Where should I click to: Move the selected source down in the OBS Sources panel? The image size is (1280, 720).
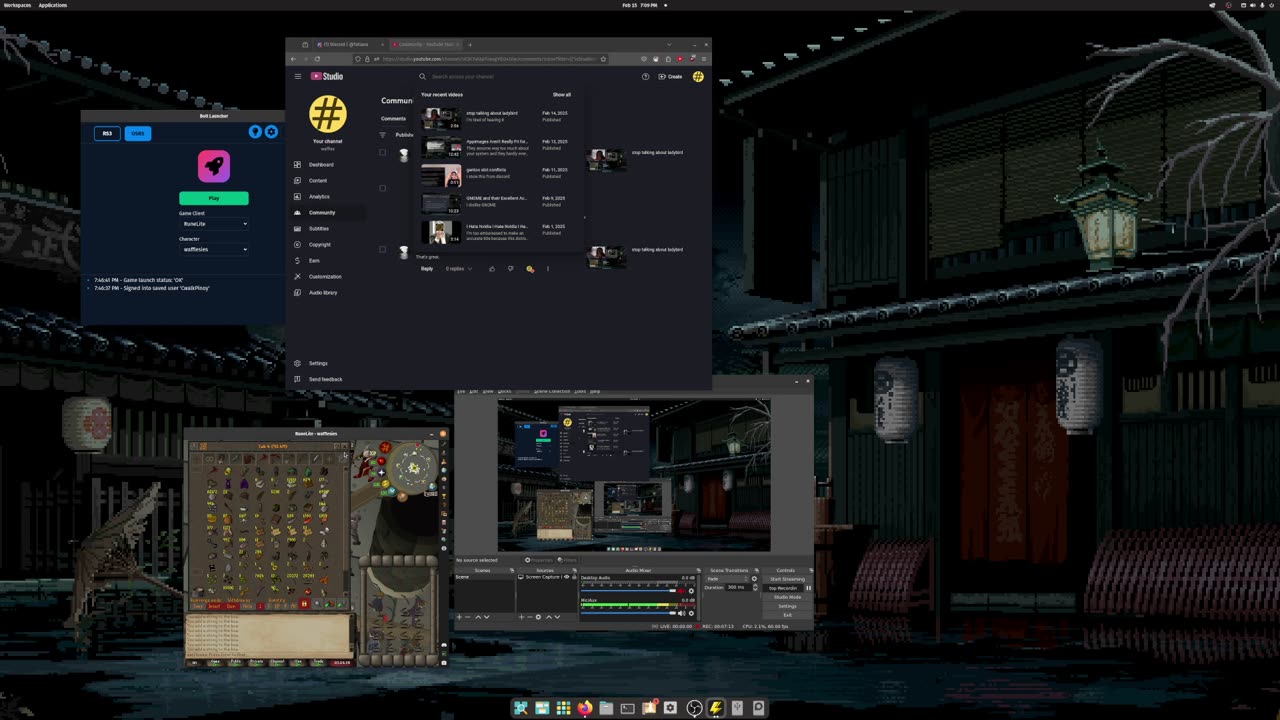click(x=557, y=617)
